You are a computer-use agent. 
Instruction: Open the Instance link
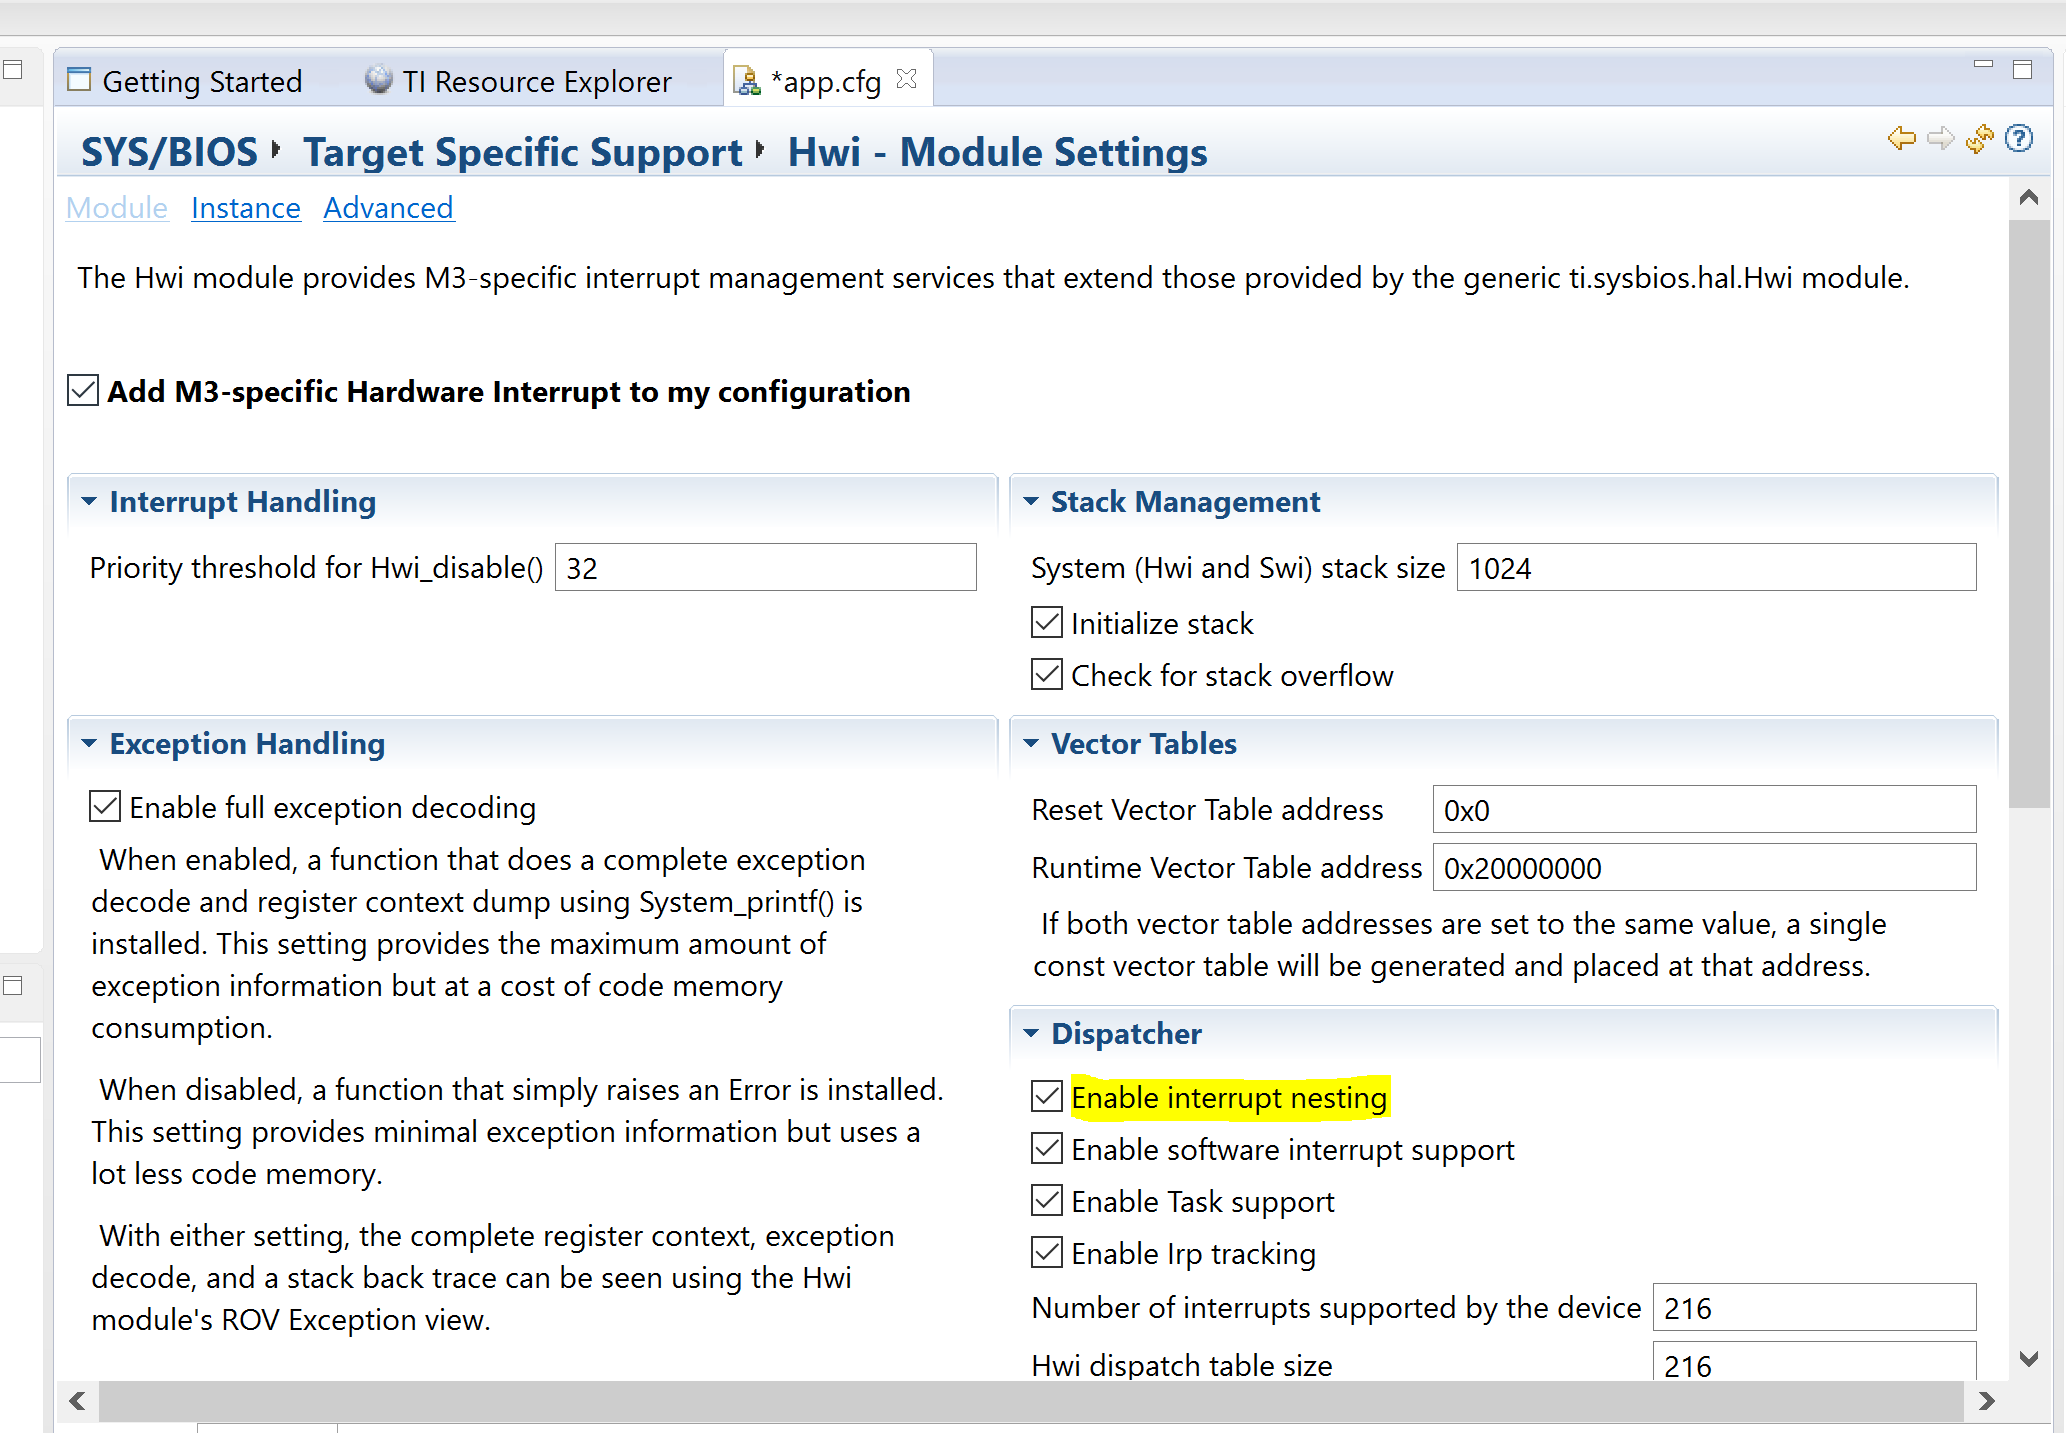click(x=245, y=208)
